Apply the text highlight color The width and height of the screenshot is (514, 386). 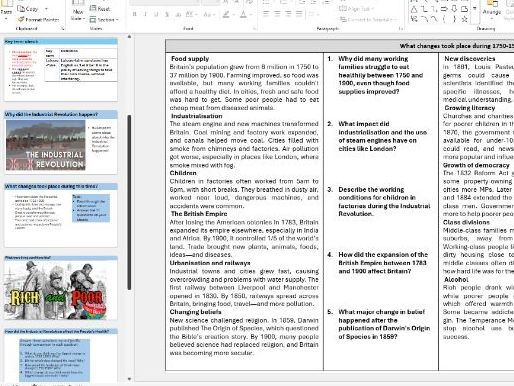point(226,14)
